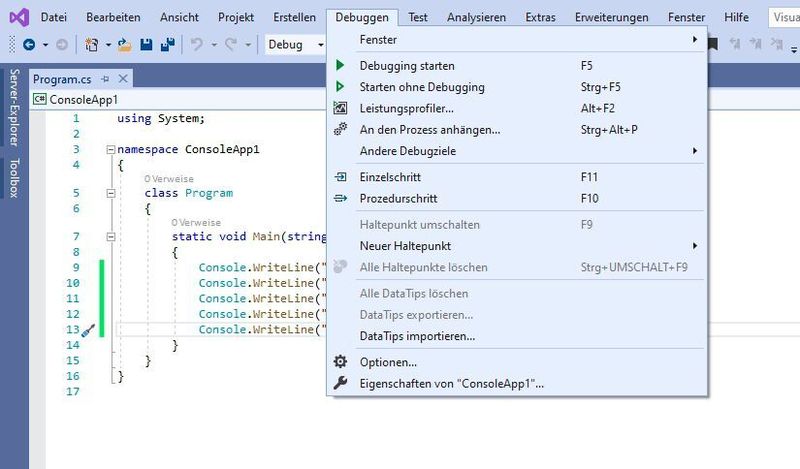The width and height of the screenshot is (800, 469).
Task: Click the green play icon for Debugging starten
Action: (340, 65)
